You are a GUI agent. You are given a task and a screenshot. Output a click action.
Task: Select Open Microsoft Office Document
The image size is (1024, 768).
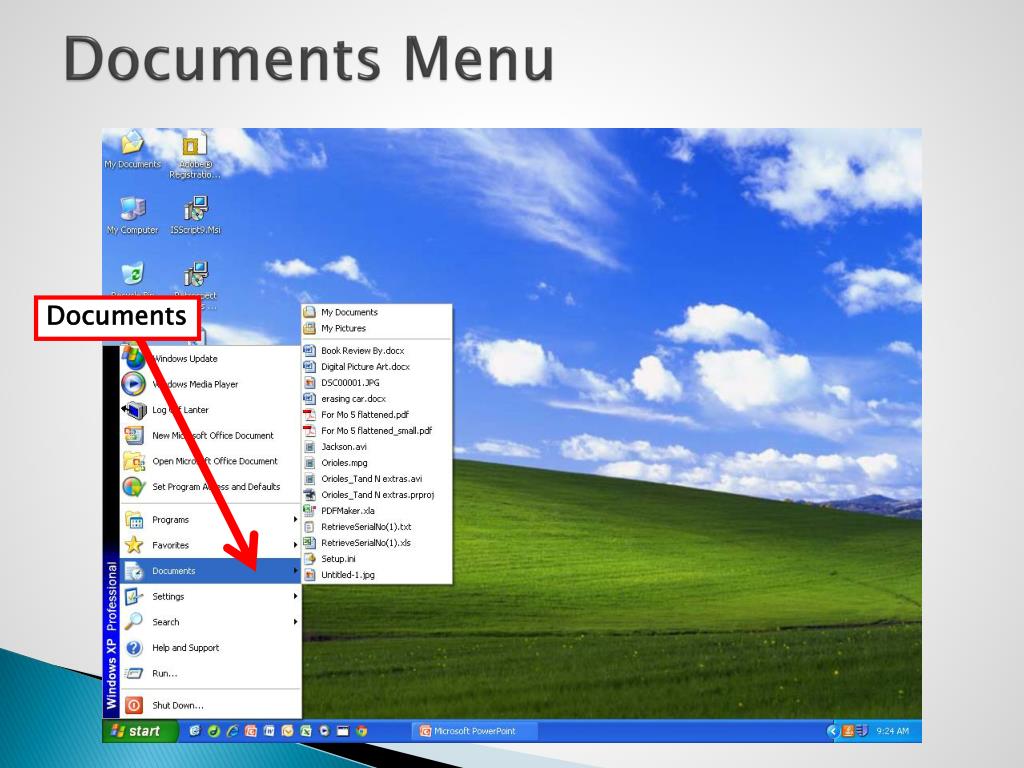coord(210,461)
